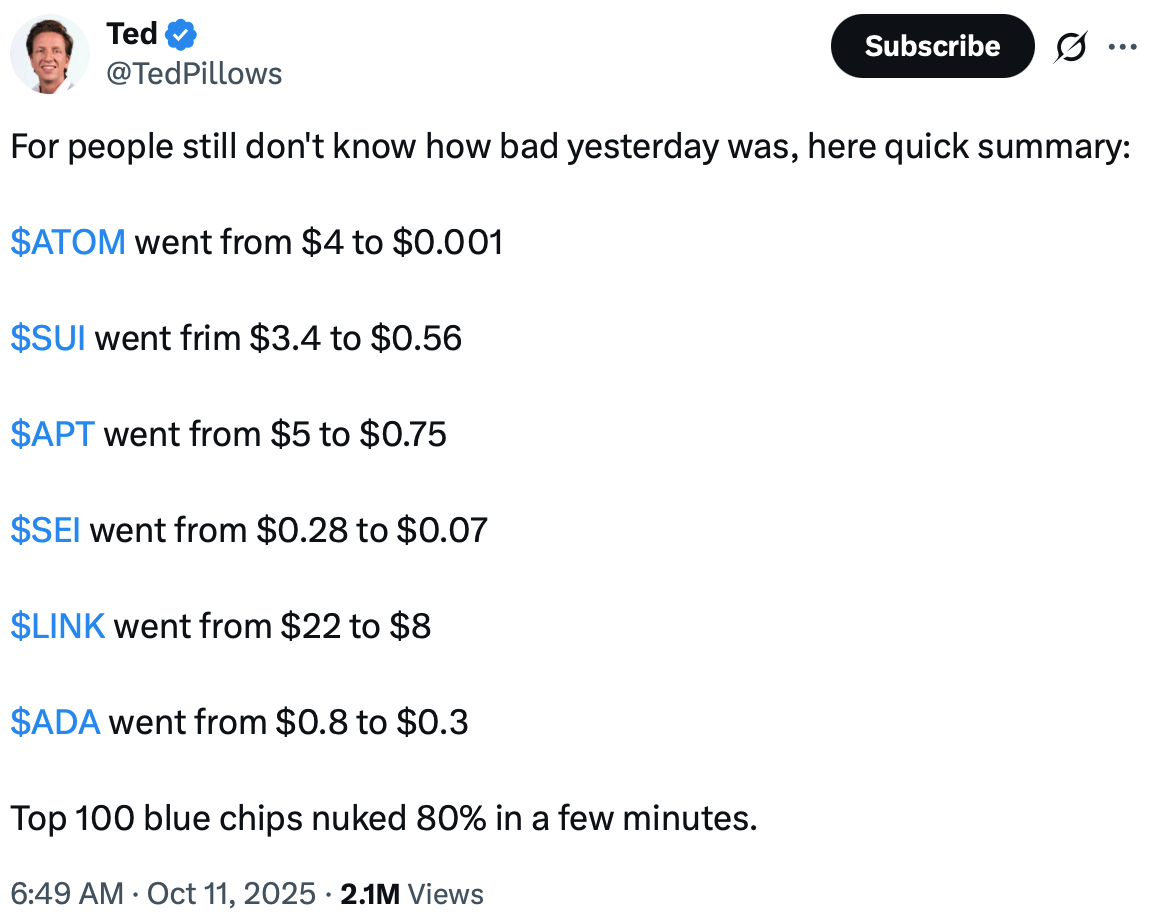Open the $ADA cashtag link

pos(55,722)
